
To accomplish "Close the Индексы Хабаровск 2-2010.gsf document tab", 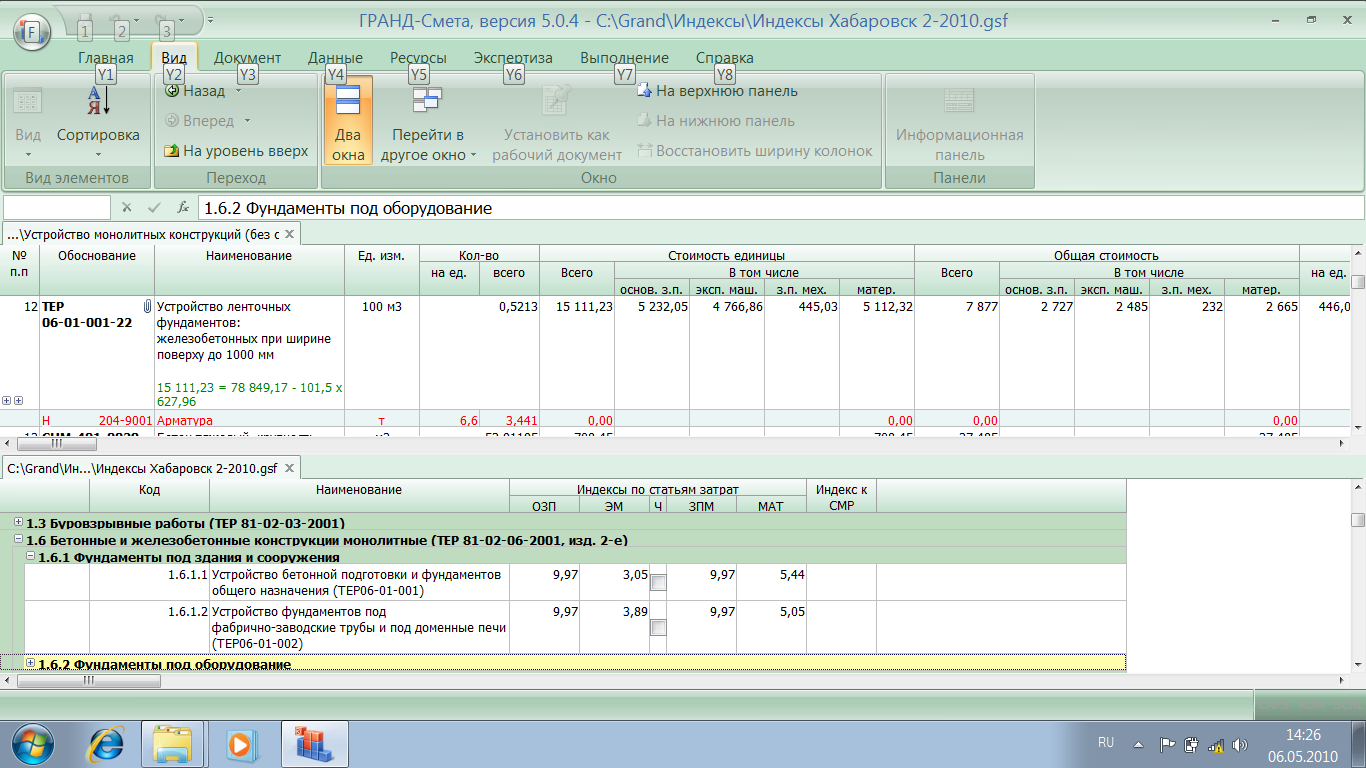I will 289,468.
